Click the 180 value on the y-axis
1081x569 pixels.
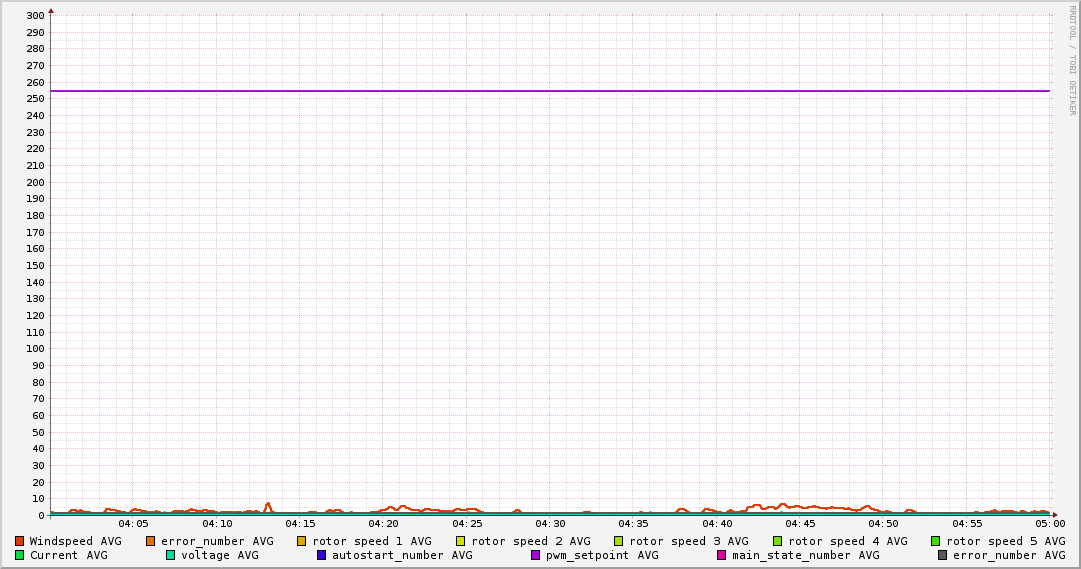(x=36, y=216)
